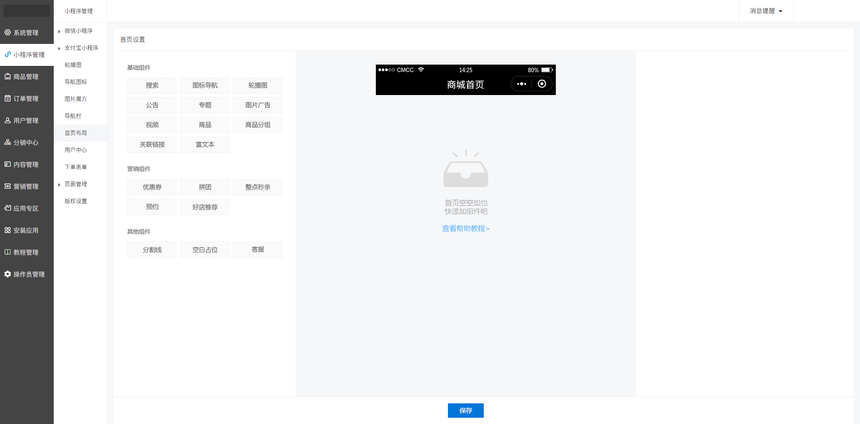Viewport: 860px width, 424px height.
Task: Click the icon beside 订单管理
Action: 7,99
